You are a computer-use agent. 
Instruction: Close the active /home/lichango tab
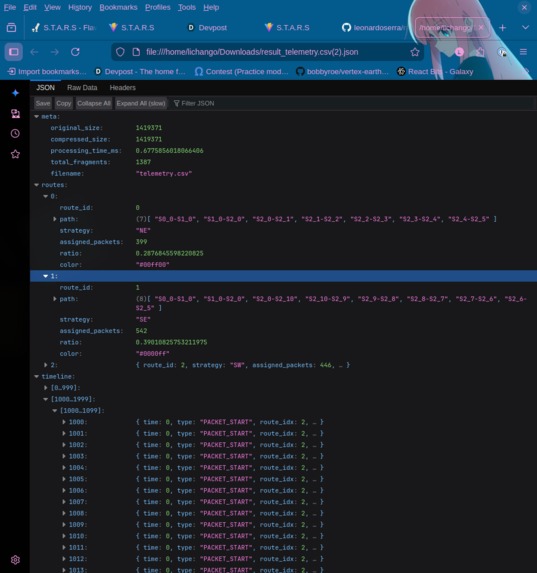tap(481, 27)
